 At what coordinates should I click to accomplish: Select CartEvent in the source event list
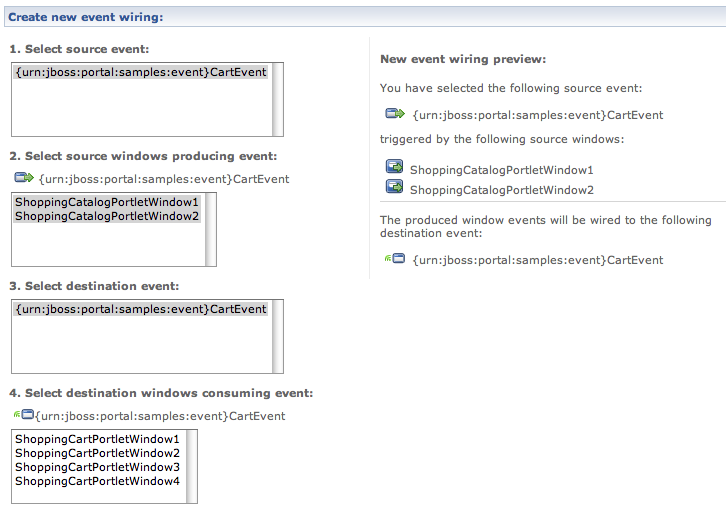[x=141, y=73]
